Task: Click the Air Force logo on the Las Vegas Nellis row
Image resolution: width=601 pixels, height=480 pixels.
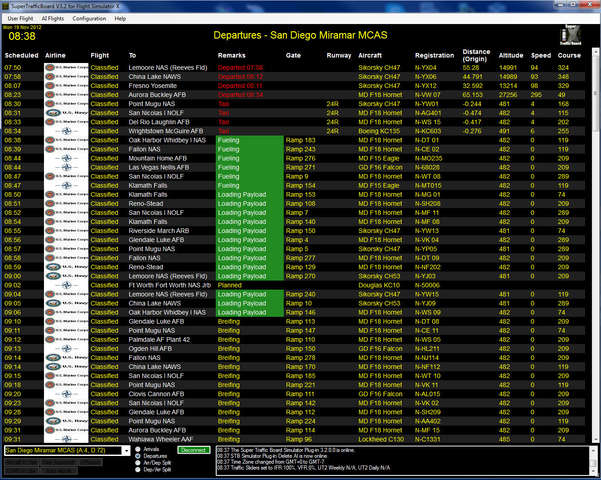Action: click(x=66, y=168)
